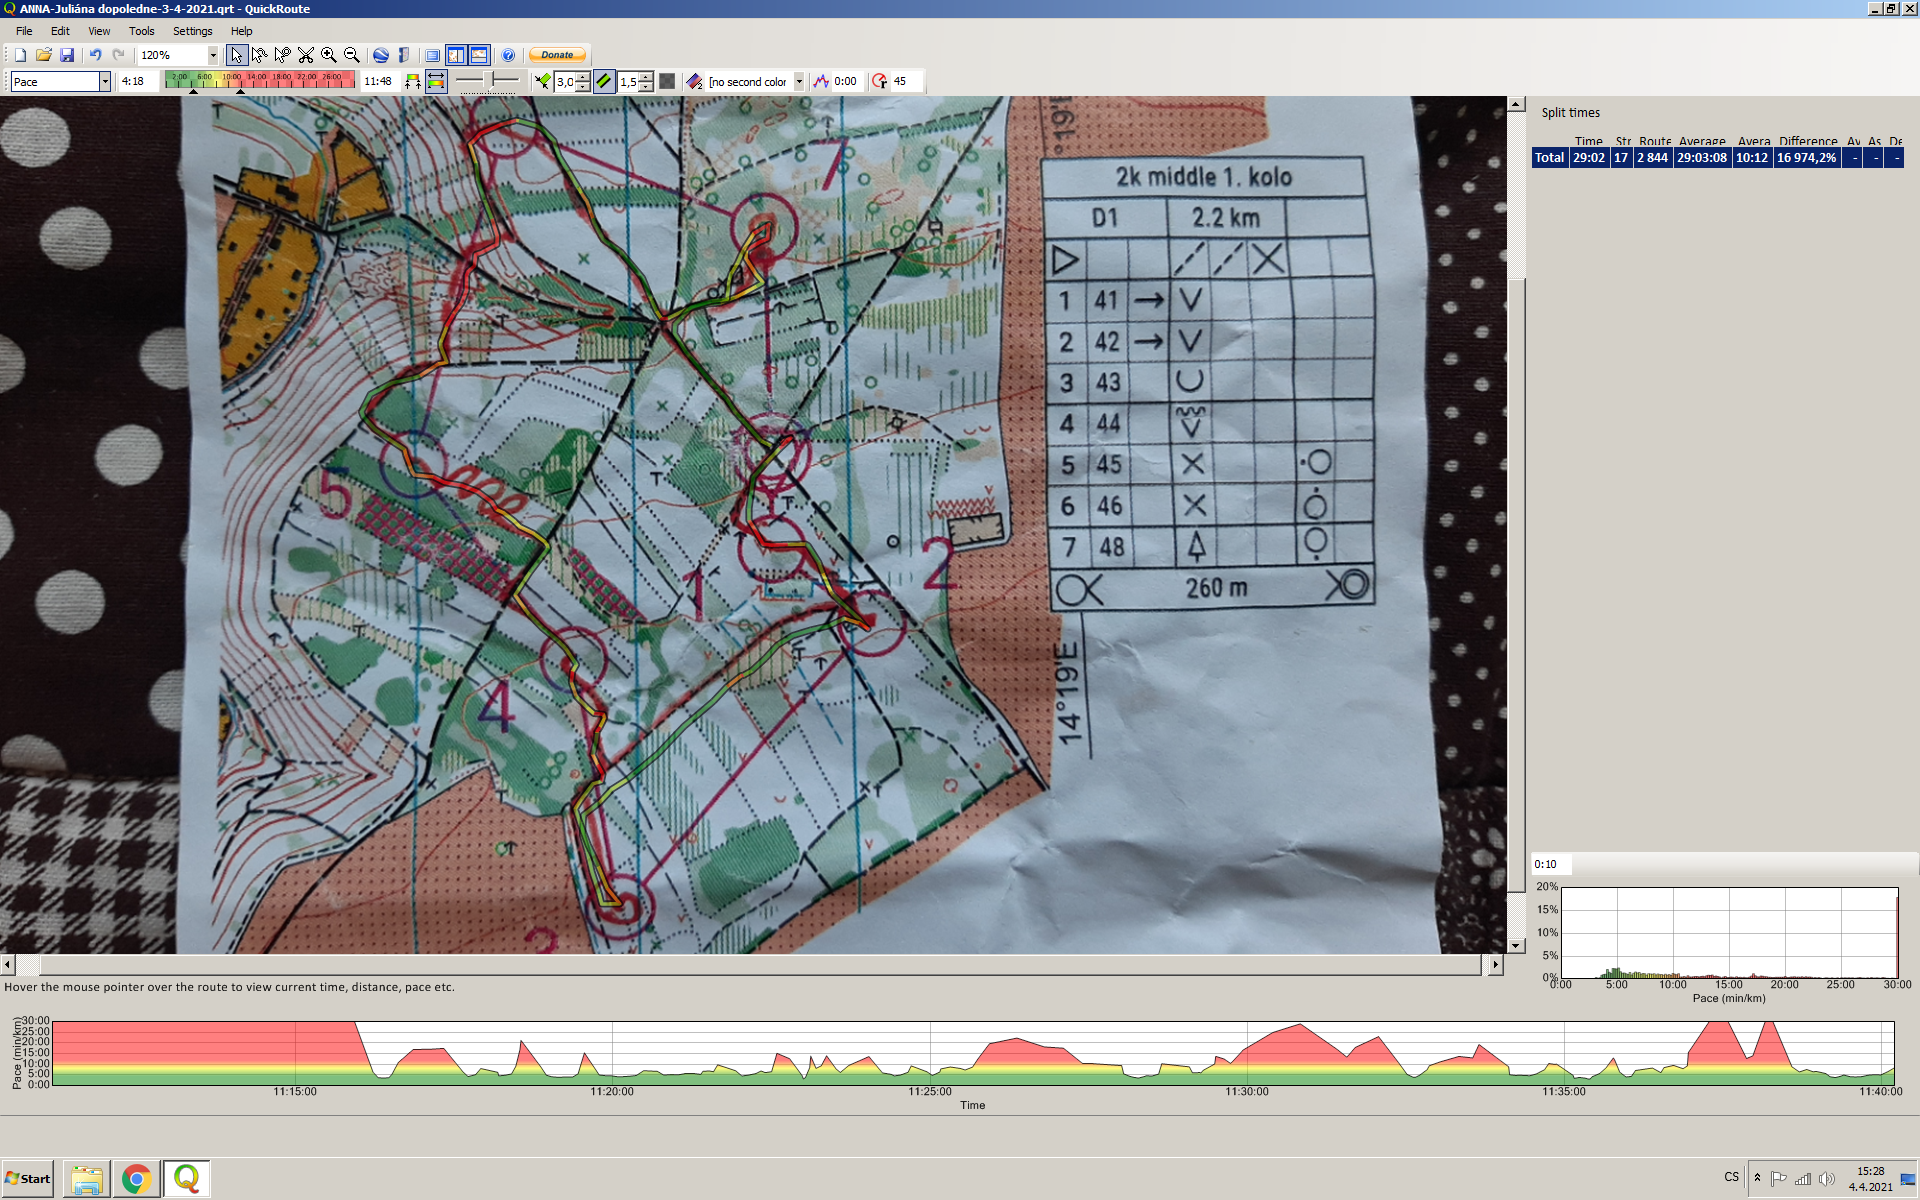Open route in Google Earth
The image size is (1920, 1200).
click(380, 55)
